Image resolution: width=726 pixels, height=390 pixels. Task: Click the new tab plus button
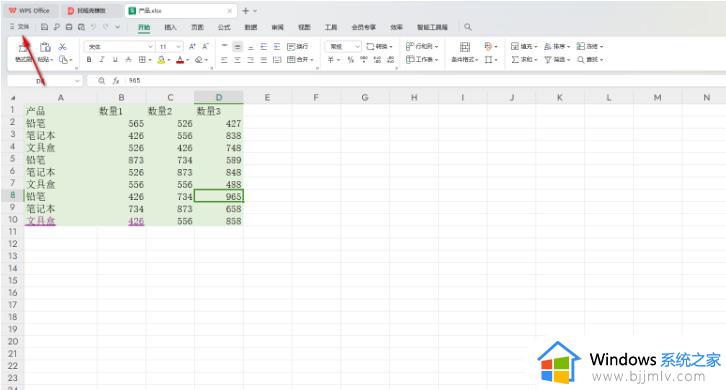point(245,11)
